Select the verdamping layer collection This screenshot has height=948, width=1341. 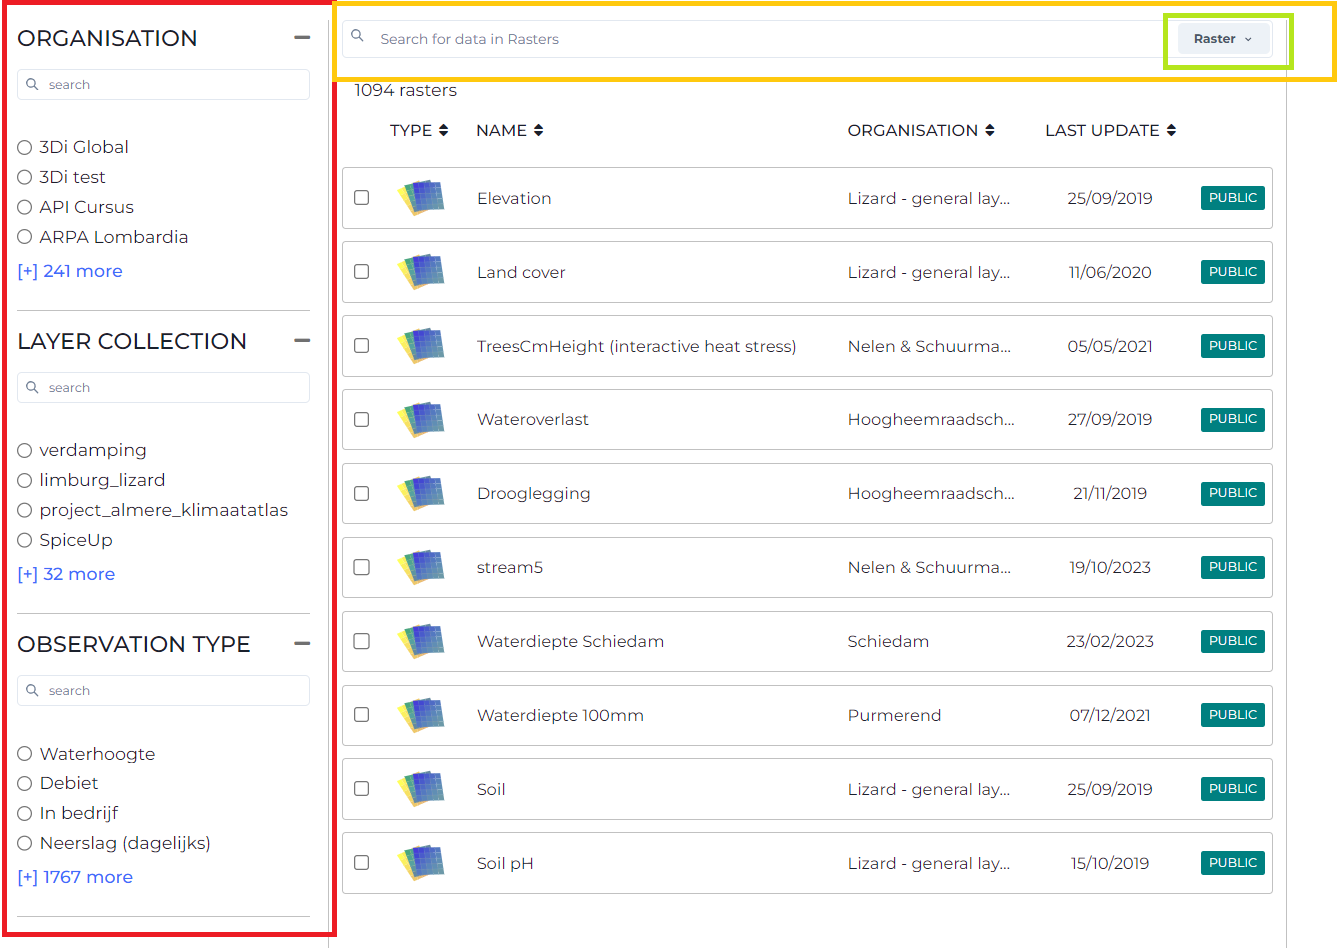25,451
